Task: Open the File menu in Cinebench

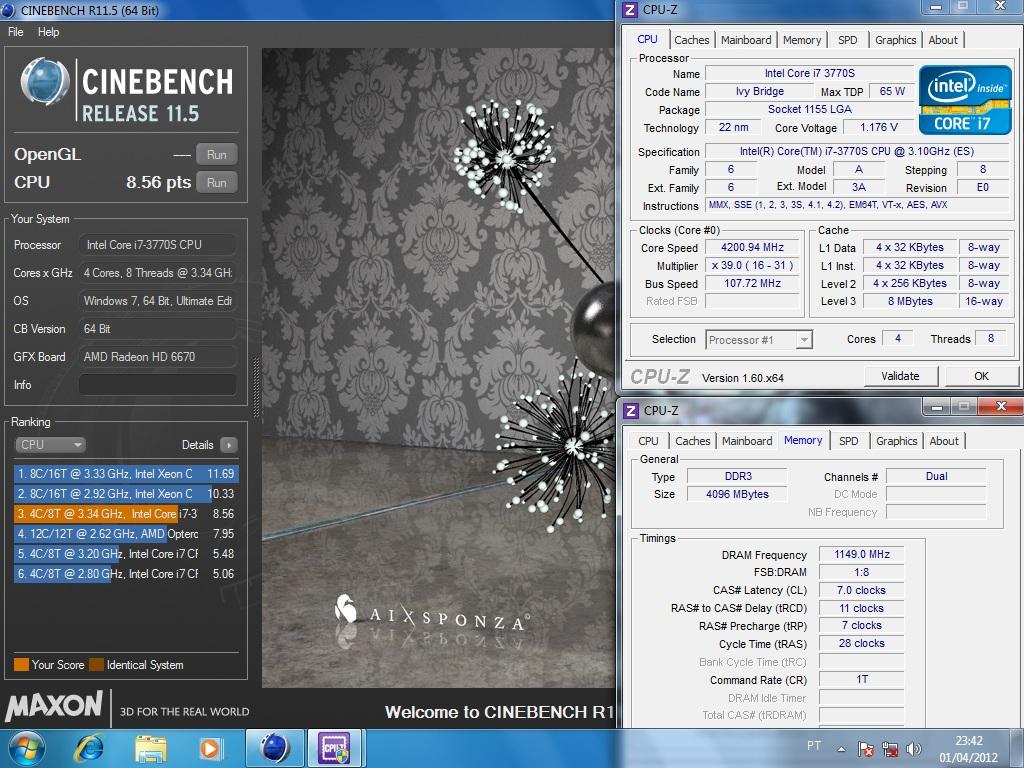Action: [x=16, y=31]
